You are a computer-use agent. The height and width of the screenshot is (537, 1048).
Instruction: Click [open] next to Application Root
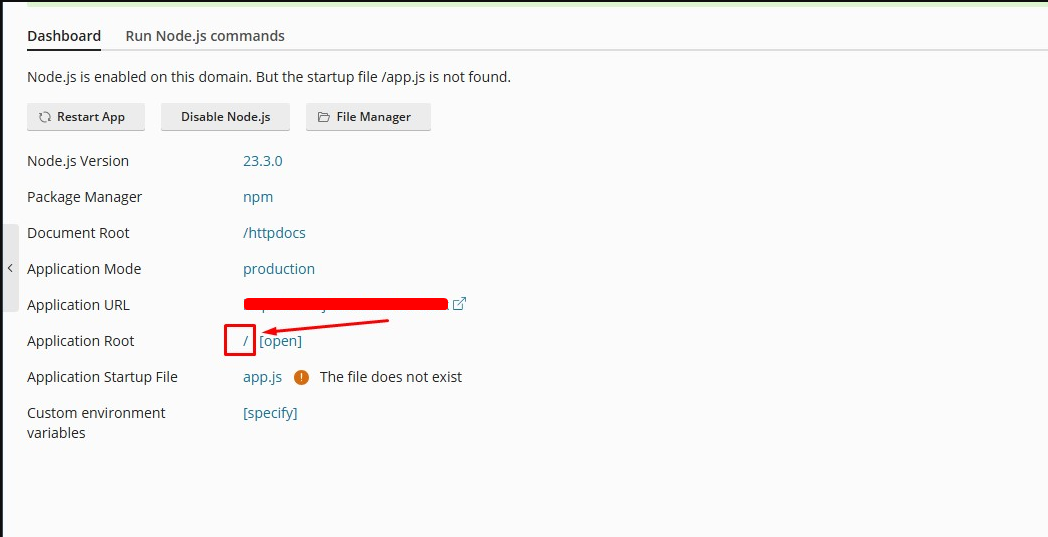coord(280,341)
